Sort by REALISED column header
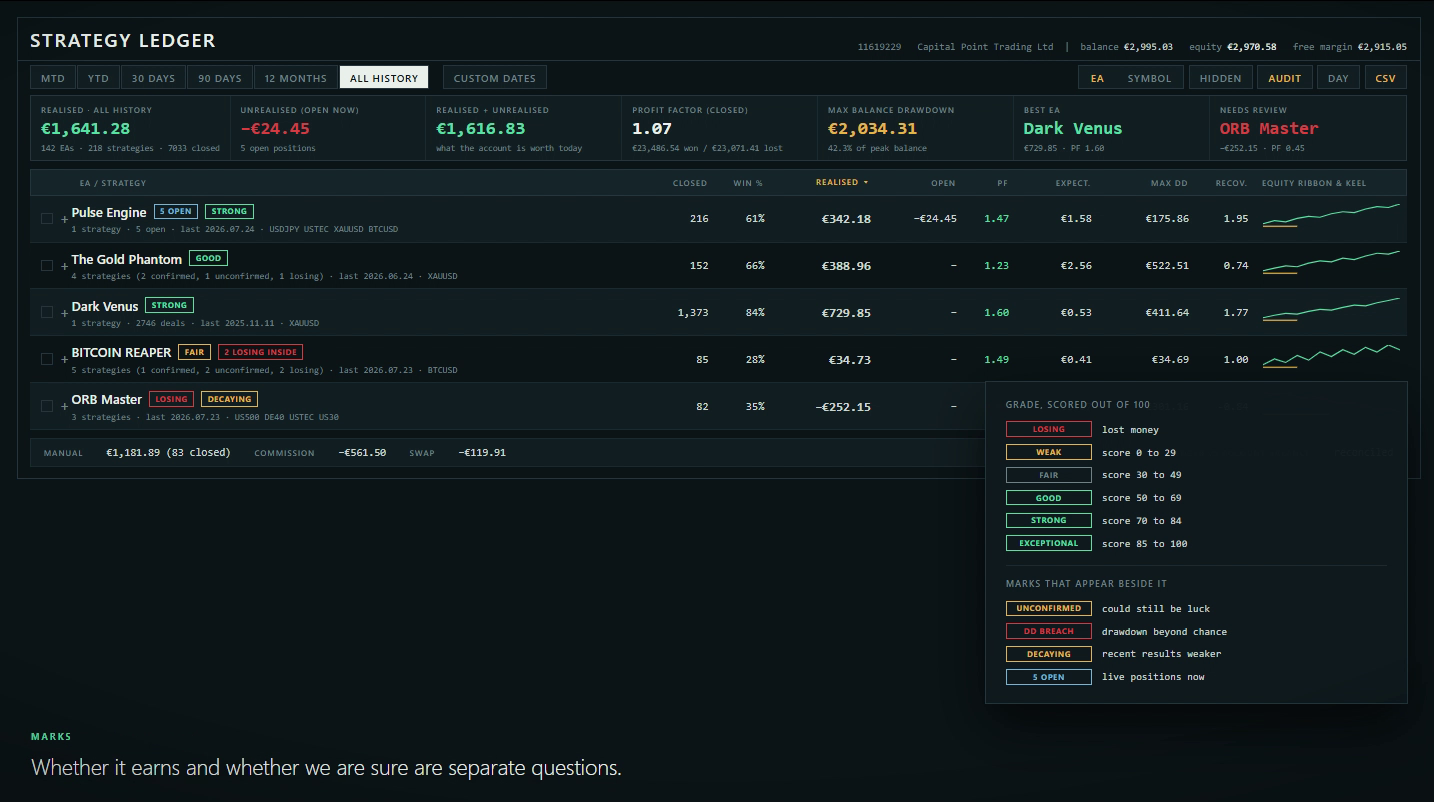Viewport: 1434px width, 802px height. click(842, 182)
